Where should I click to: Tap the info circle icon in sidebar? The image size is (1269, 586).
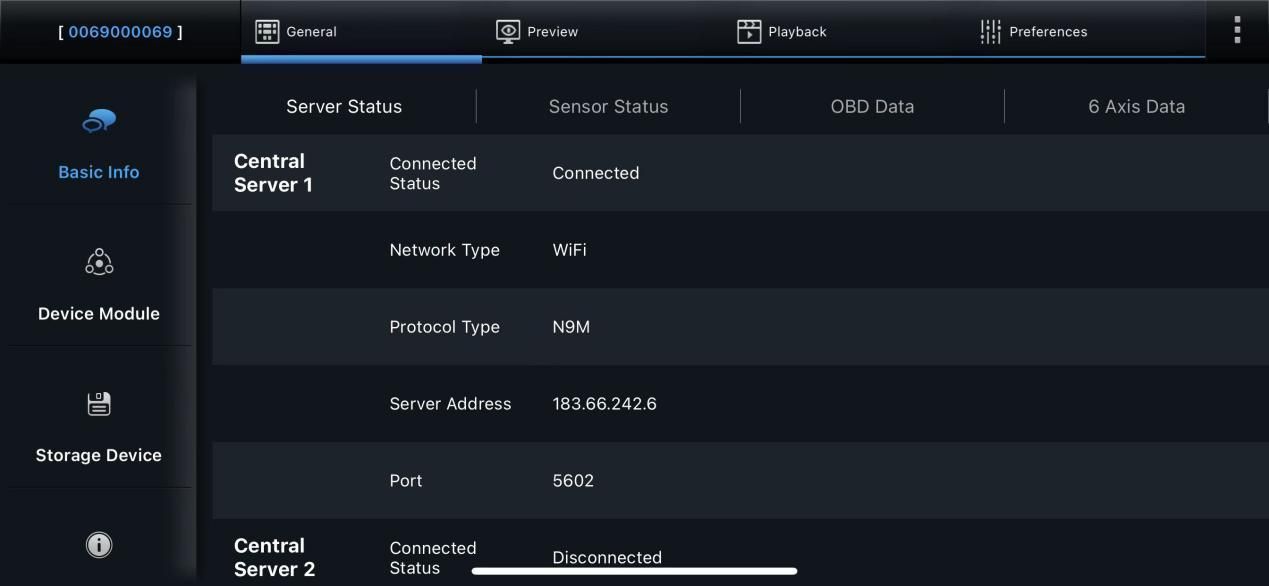point(99,545)
